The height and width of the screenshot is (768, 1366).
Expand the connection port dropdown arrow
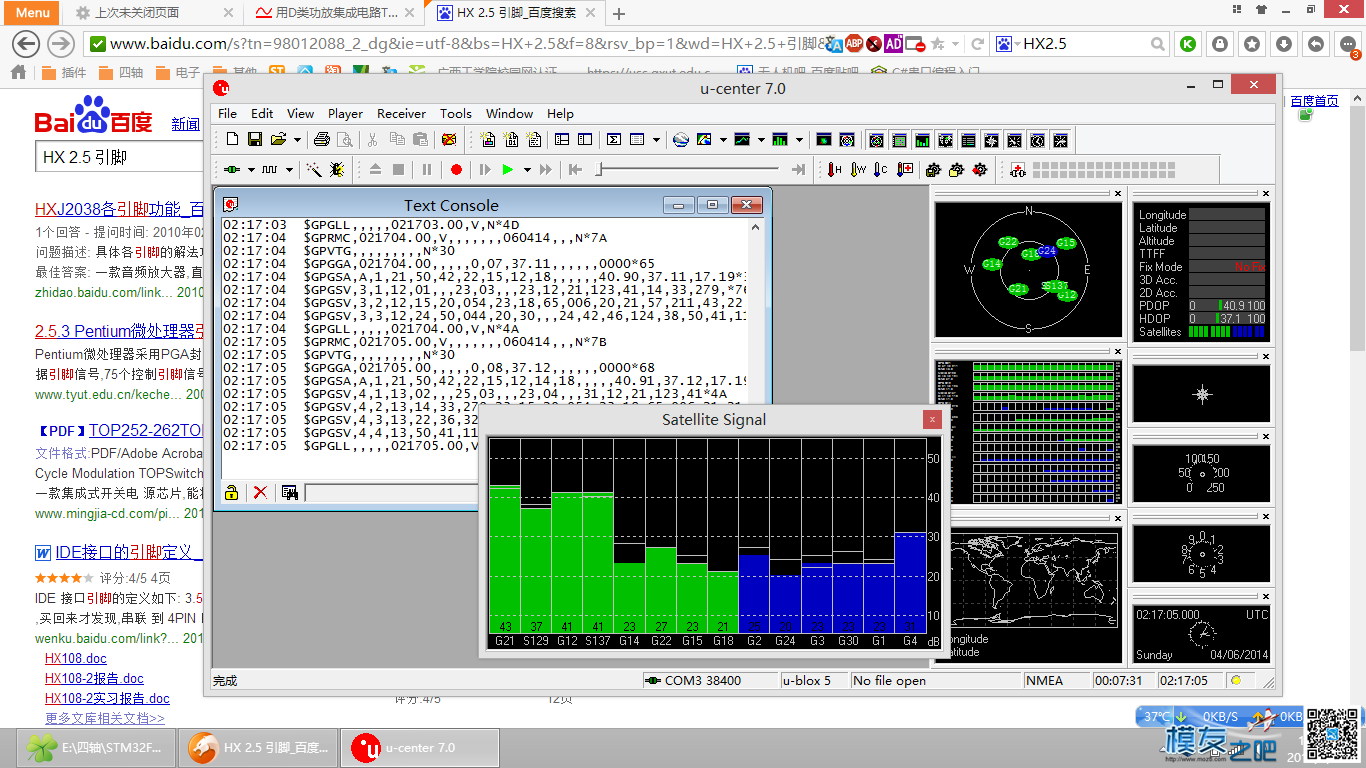tap(251, 170)
